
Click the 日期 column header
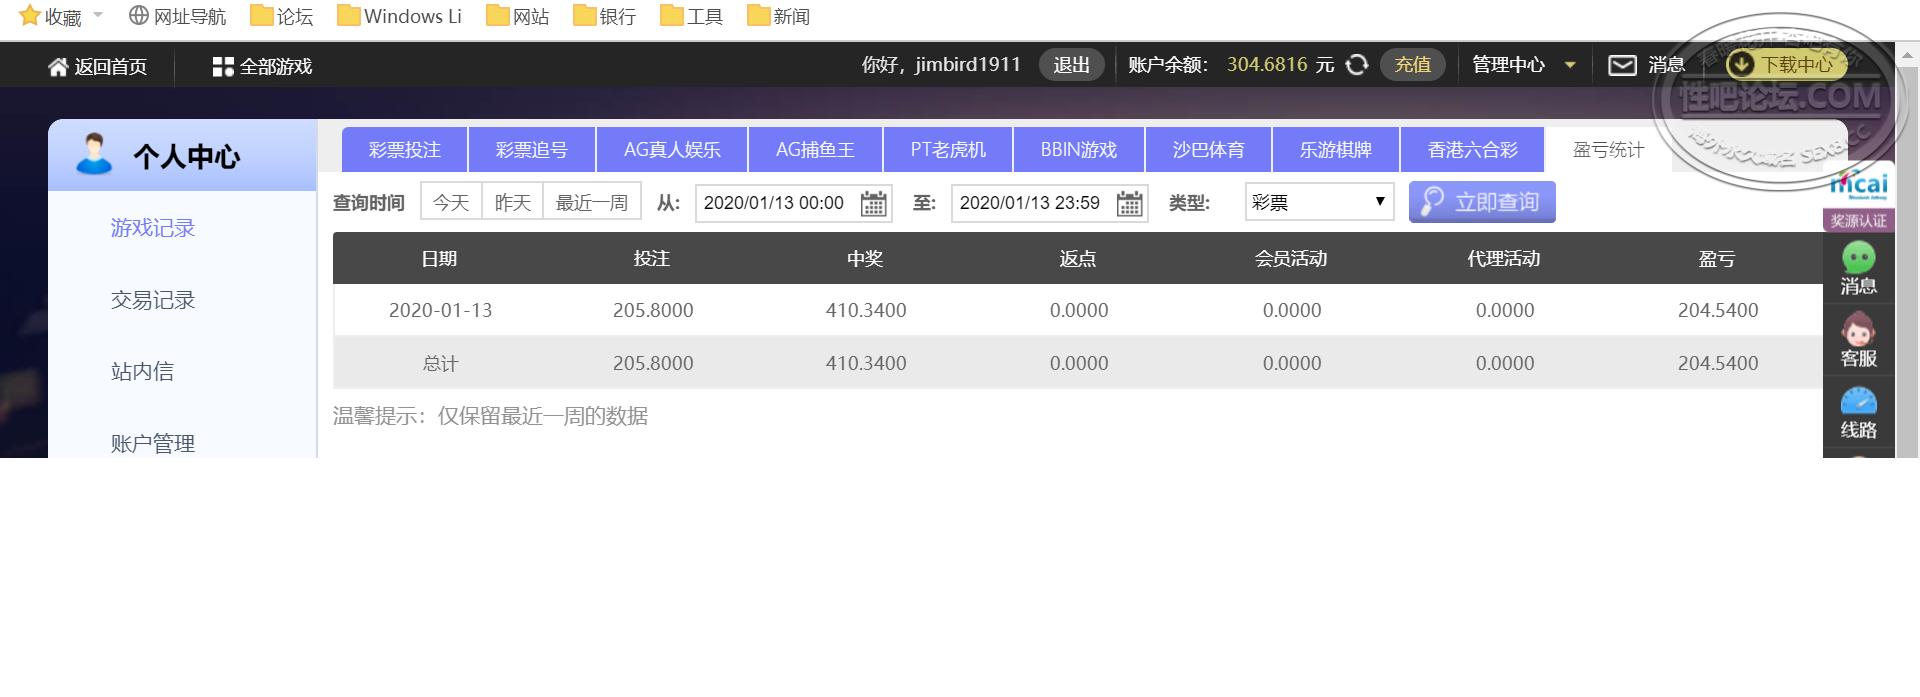(x=439, y=259)
